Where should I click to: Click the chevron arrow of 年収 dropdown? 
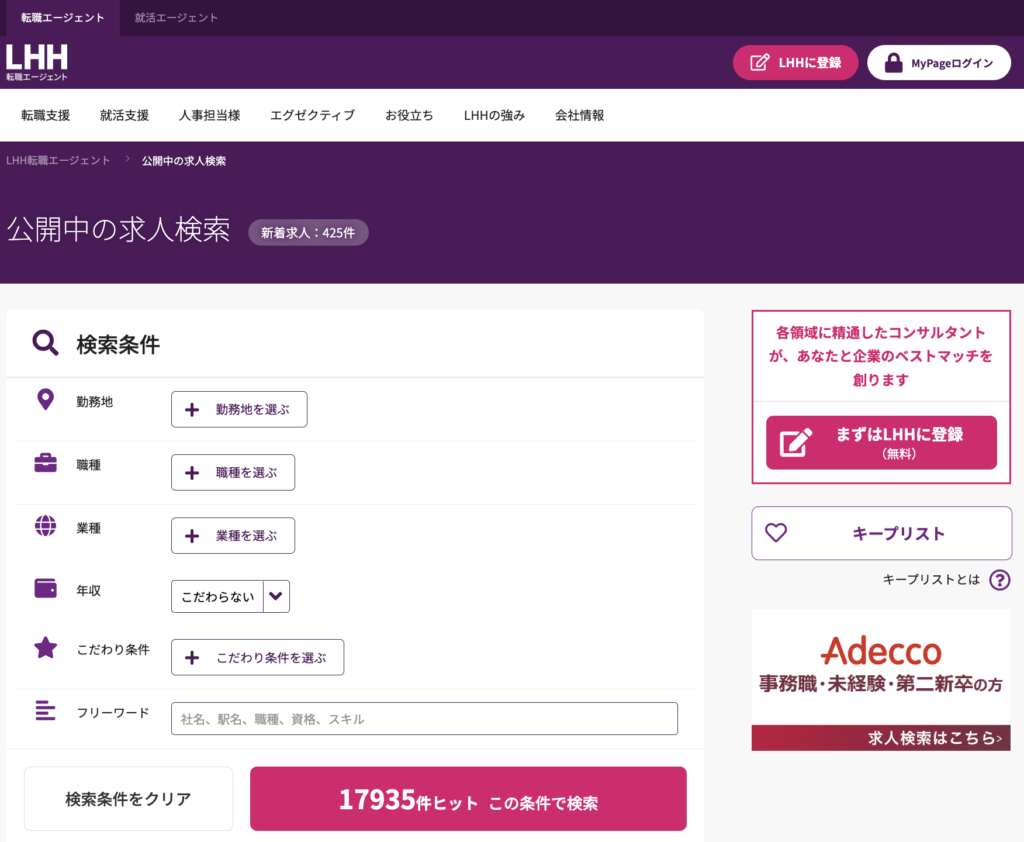(x=276, y=596)
